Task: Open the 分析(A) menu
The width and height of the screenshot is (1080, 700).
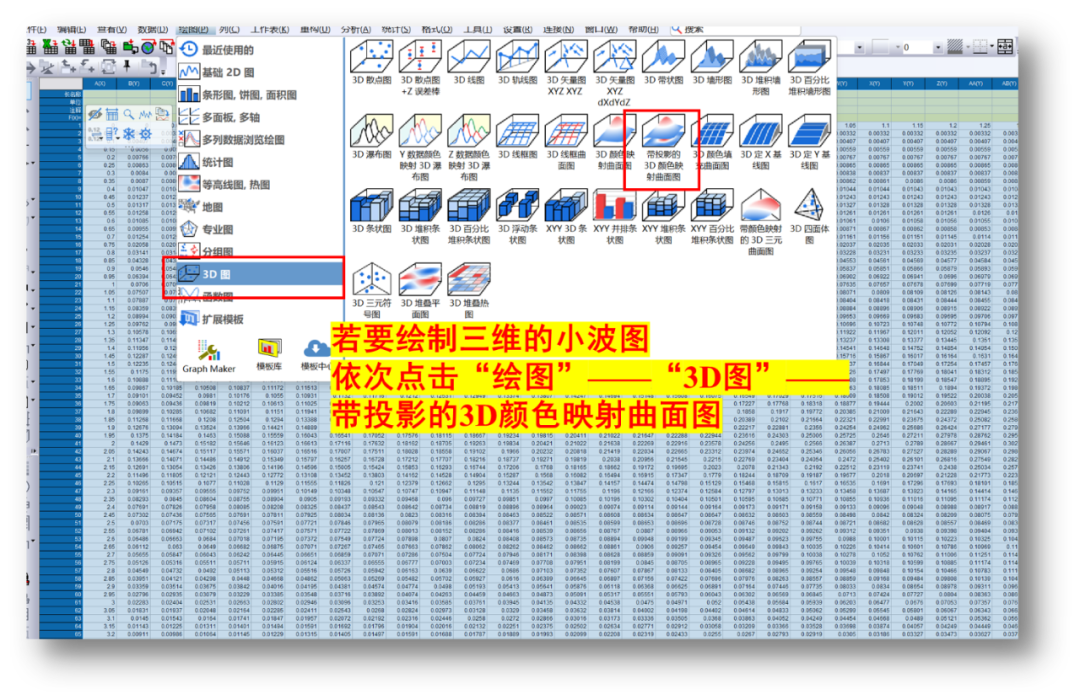Action: 355,30
